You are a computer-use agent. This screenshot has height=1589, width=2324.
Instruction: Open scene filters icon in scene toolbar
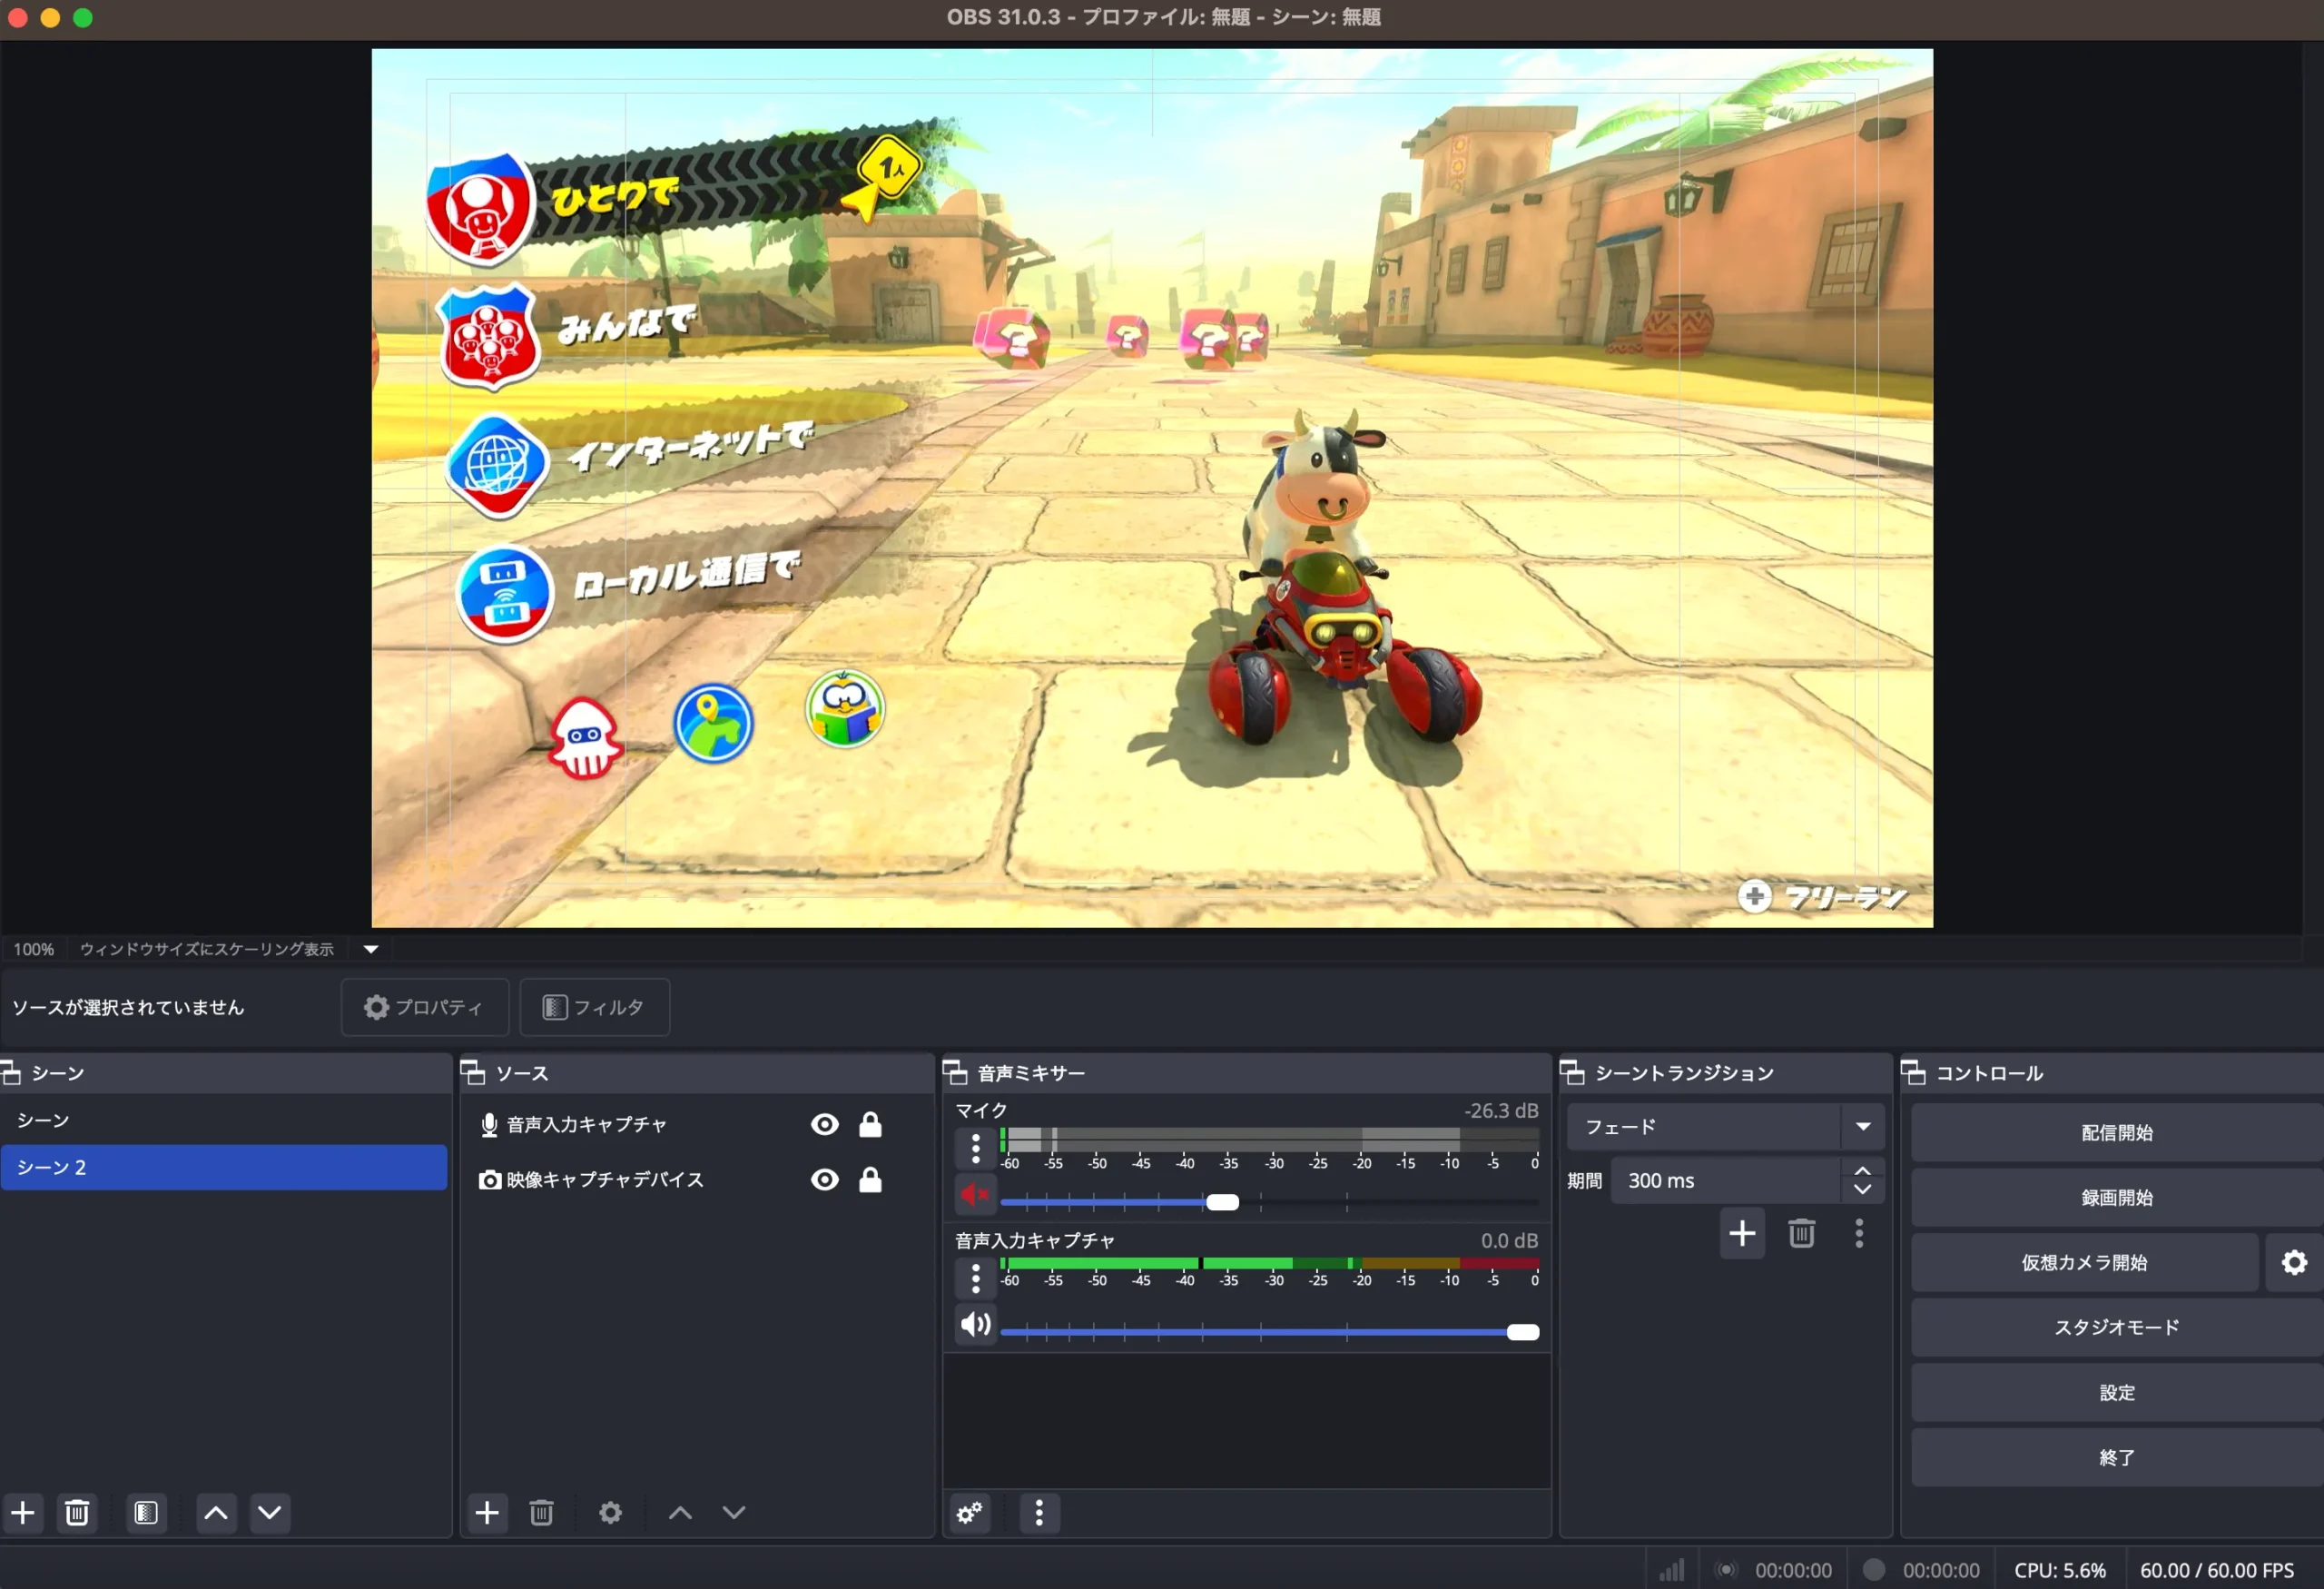tap(146, 1512)
